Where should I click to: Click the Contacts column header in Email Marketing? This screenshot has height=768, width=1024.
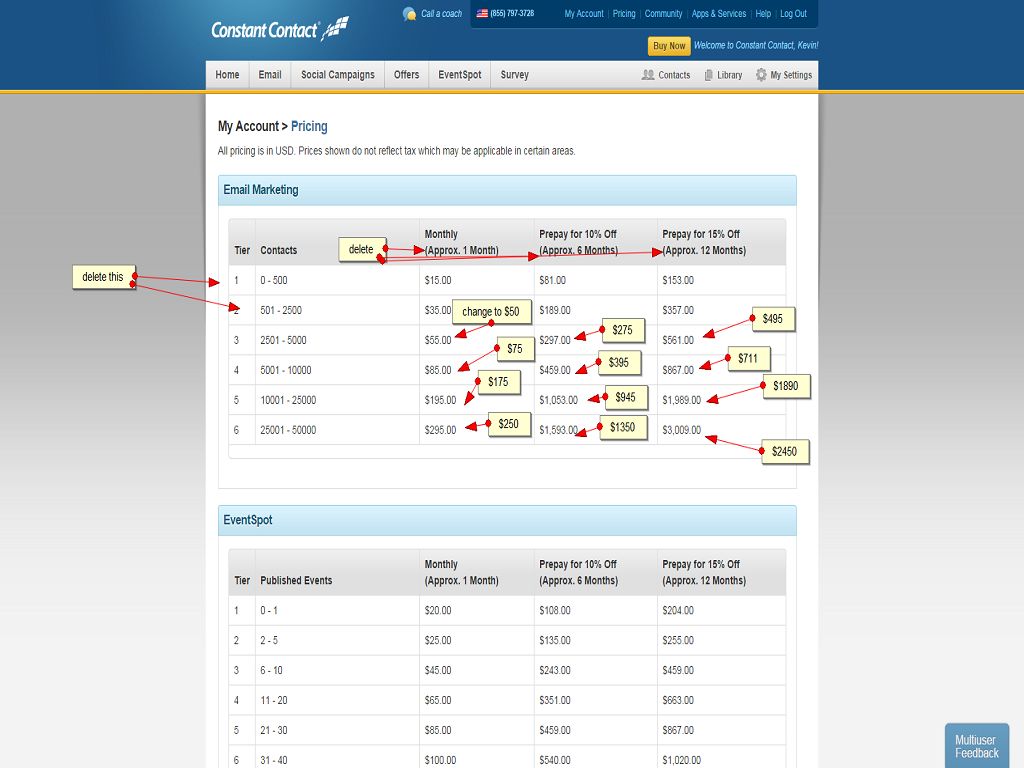click(x=278, y=251)
